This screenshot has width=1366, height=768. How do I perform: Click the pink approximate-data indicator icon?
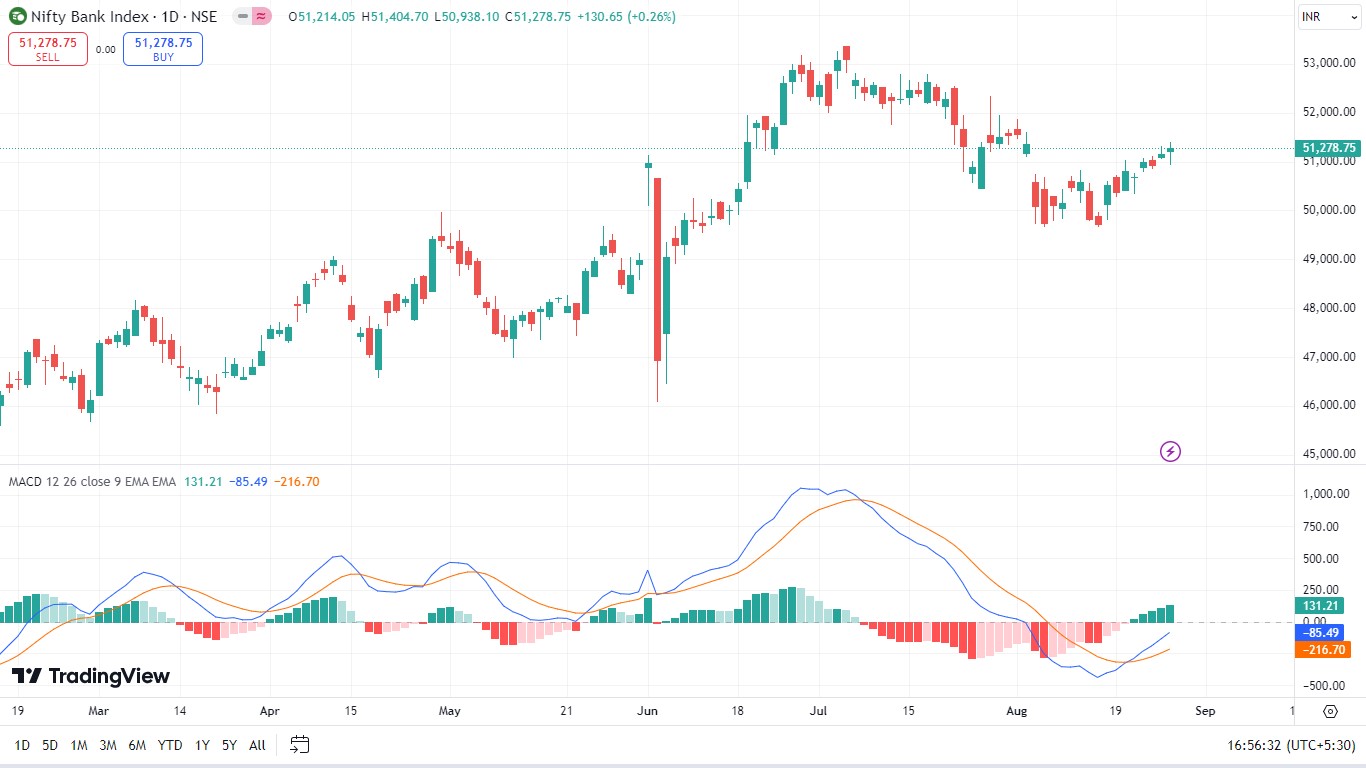(x=261, y=17)
